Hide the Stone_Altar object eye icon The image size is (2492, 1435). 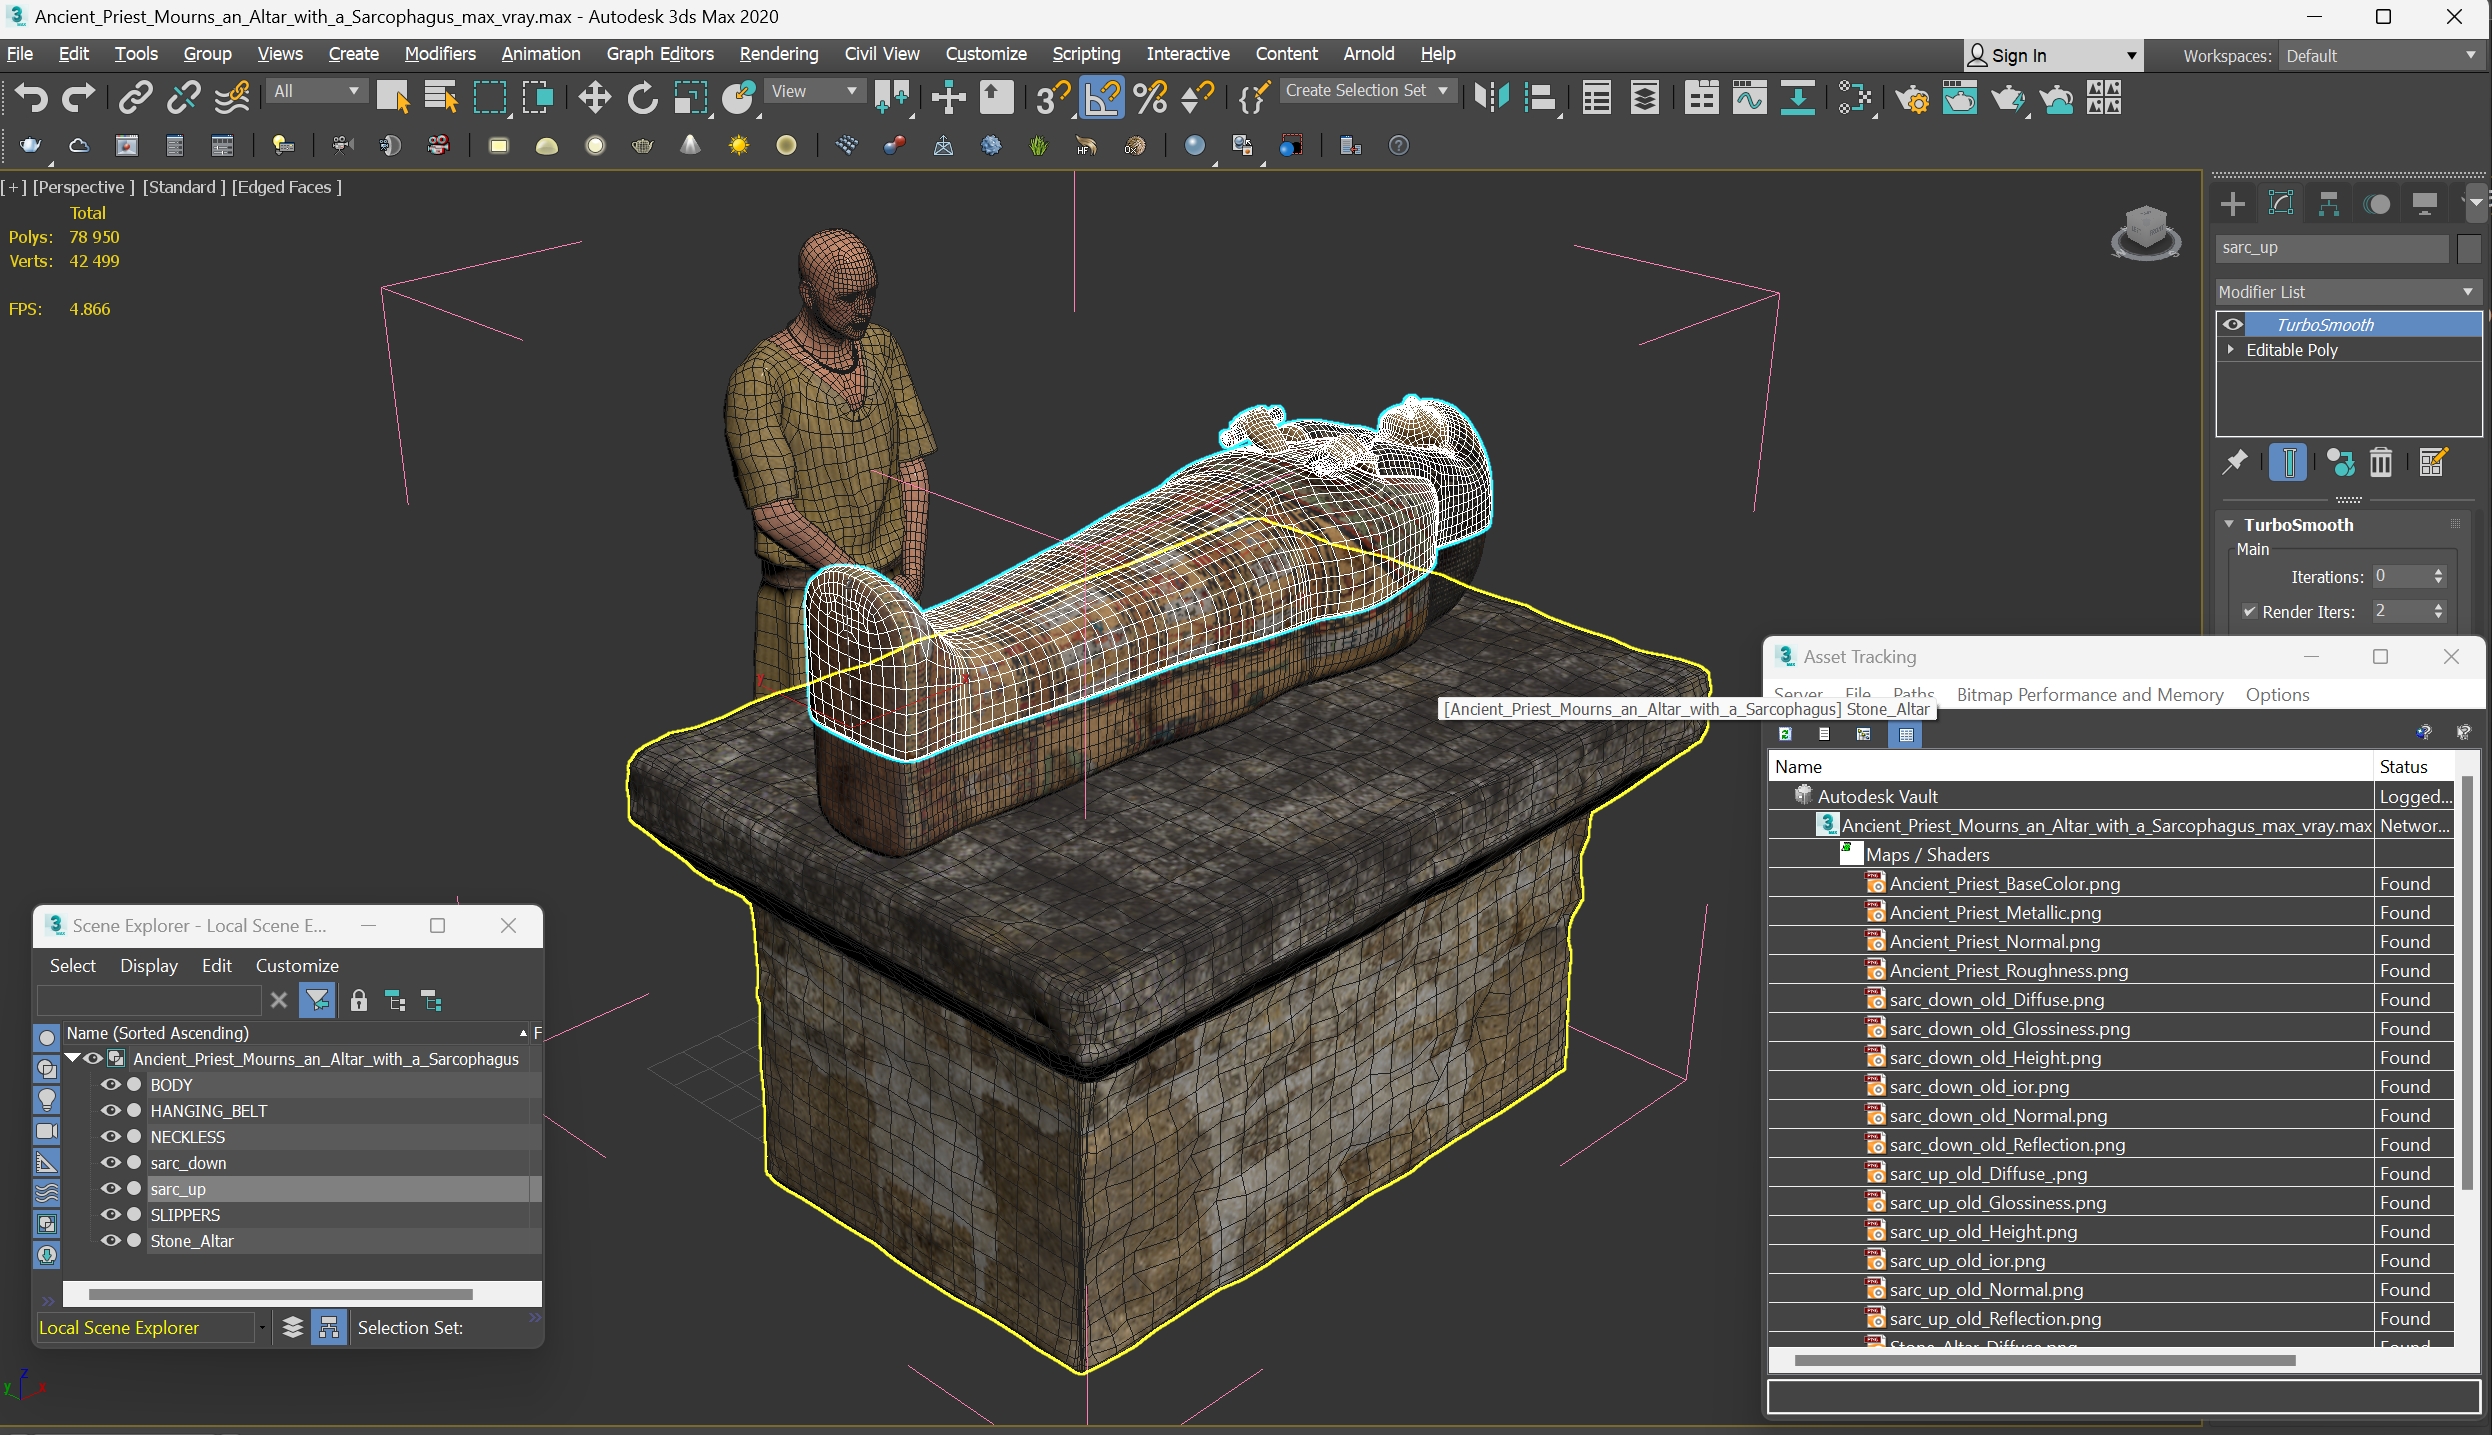tap(110, 1241)
